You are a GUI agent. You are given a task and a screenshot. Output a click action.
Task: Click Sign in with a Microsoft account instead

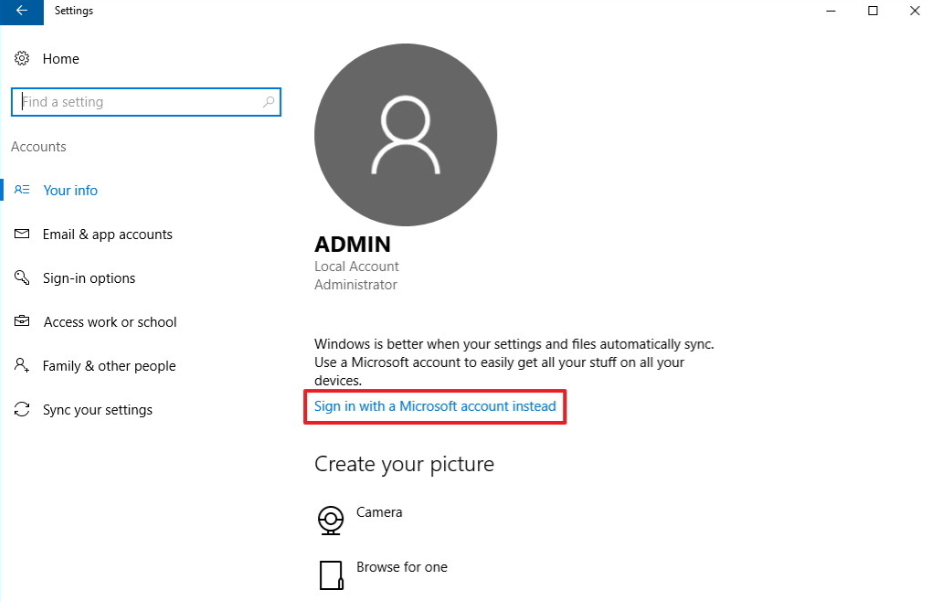coord(435,406)
